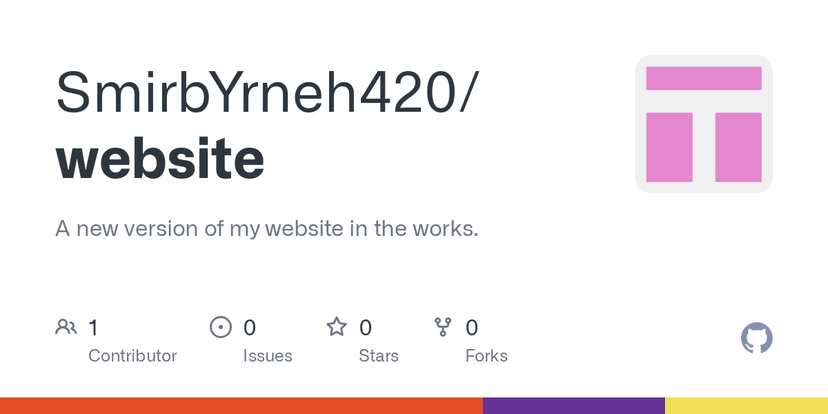828x414 pixels.
Task: Click the issues circle-dot icon
Action: pos(220,327)
